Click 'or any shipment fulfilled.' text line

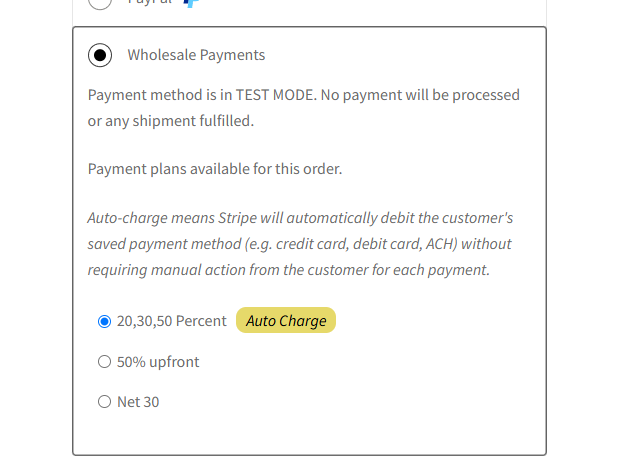tap(171, 121)
